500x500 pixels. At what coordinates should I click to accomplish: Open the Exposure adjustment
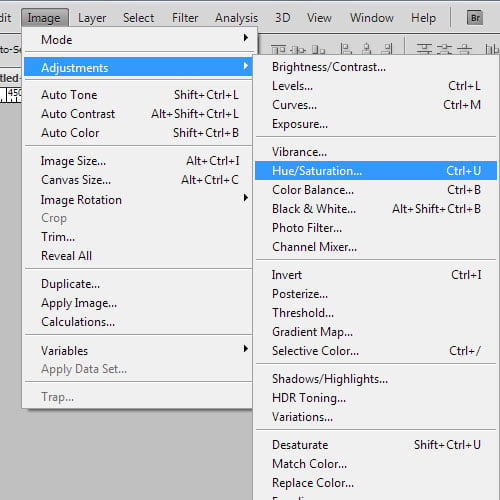point(376,124)
